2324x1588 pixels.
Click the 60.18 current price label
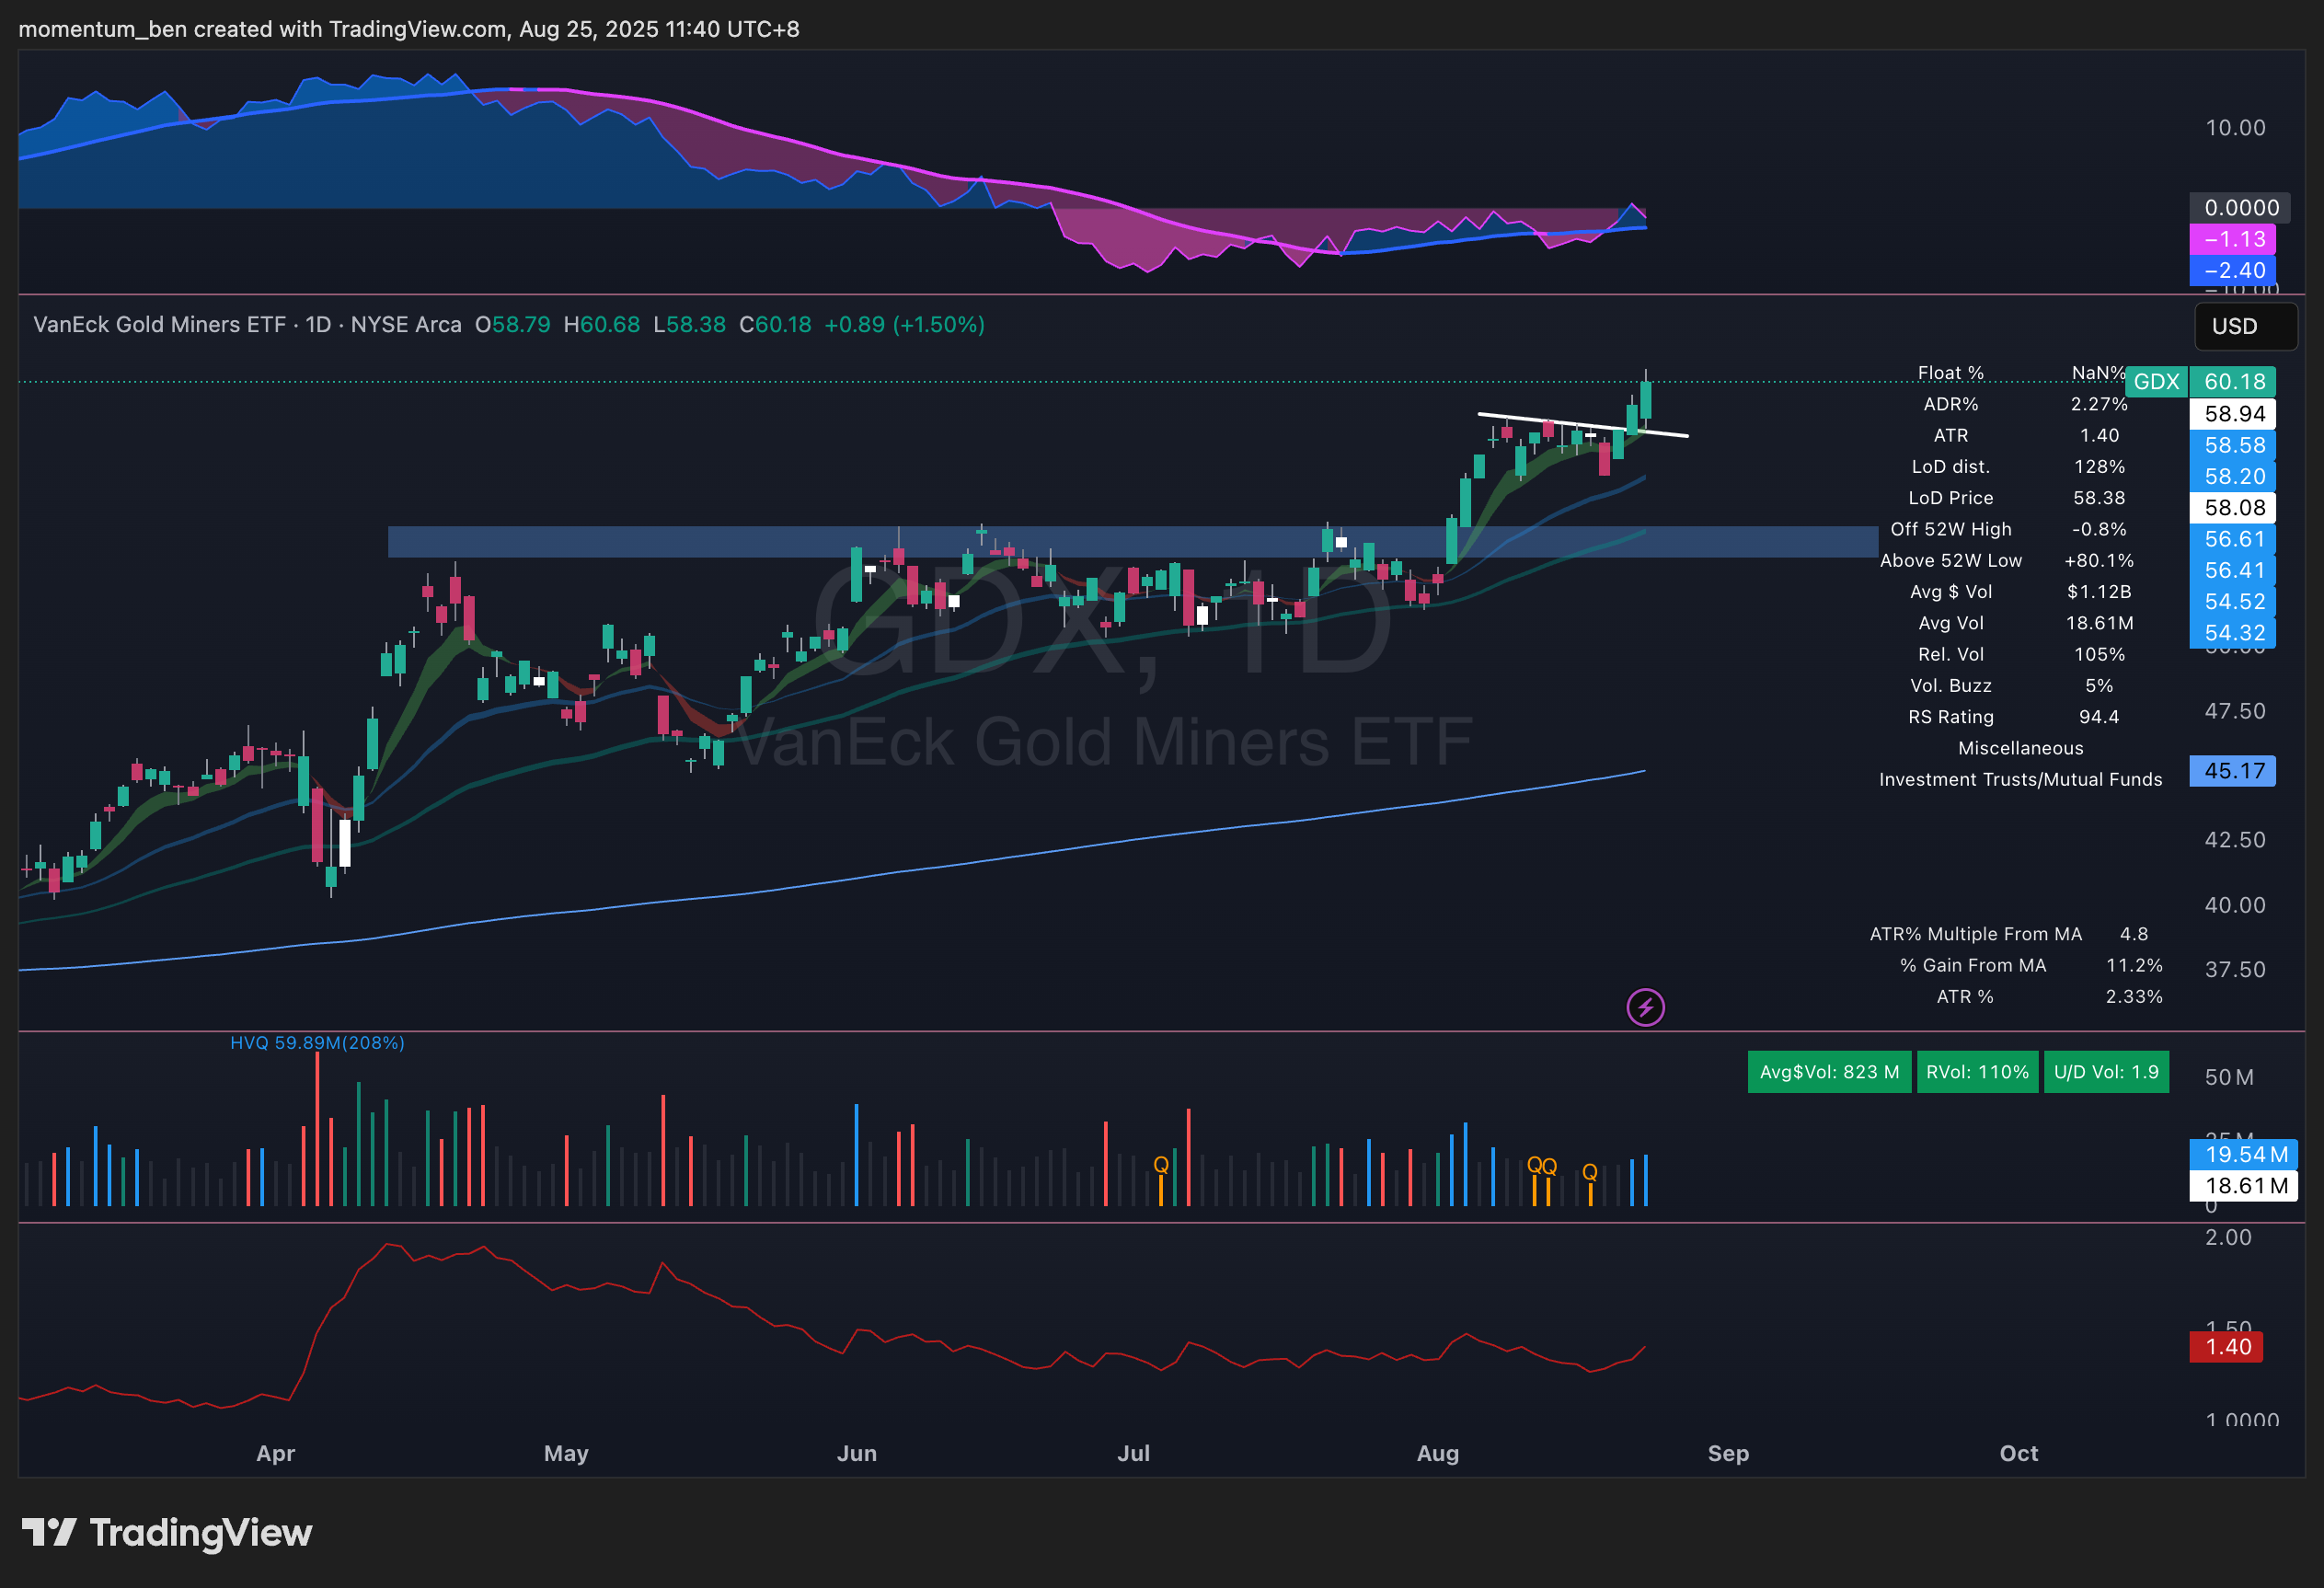pyautogui.click(x=2233, y=382)
